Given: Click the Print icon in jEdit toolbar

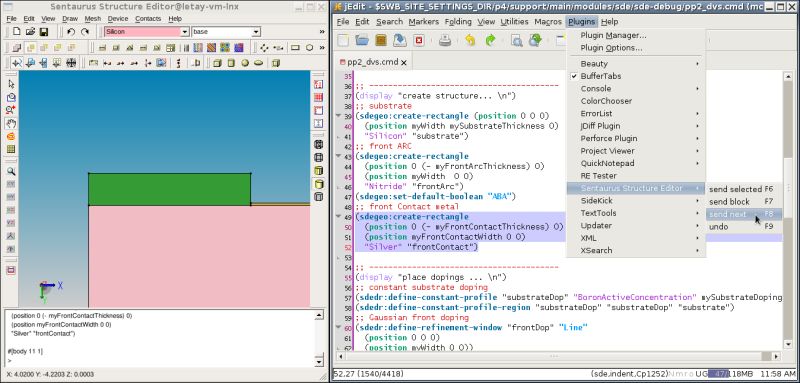Looking at the screenshot, I should click(445, 40).
